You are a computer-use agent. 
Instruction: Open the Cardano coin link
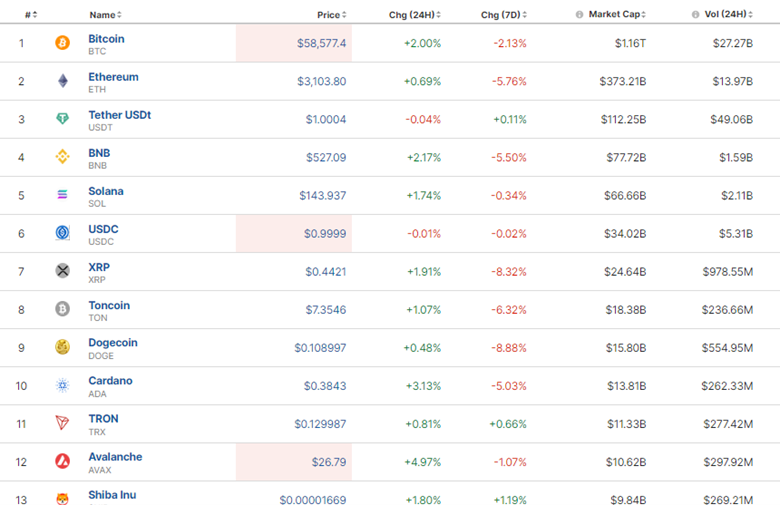[110, 381]
